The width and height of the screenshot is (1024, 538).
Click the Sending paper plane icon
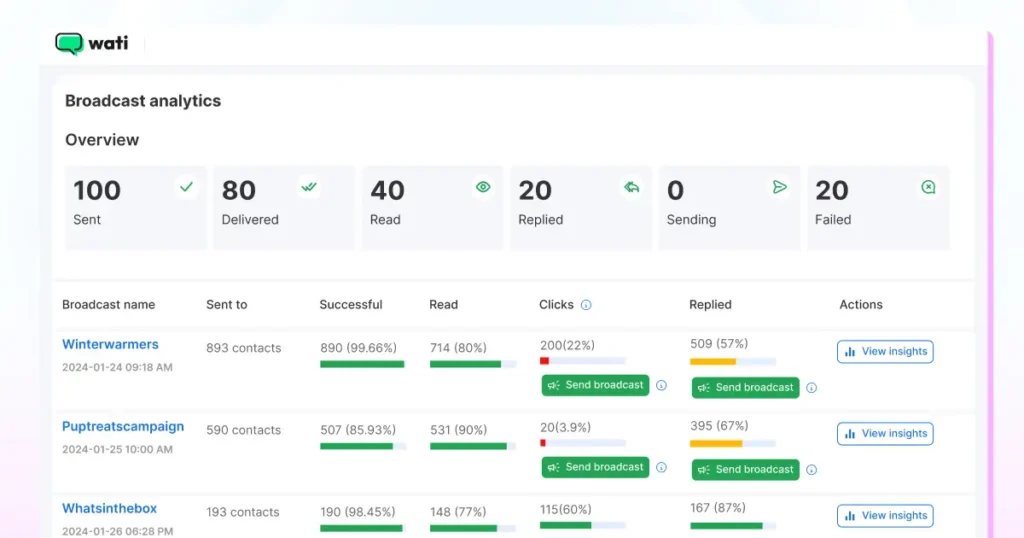click(780, 187)
